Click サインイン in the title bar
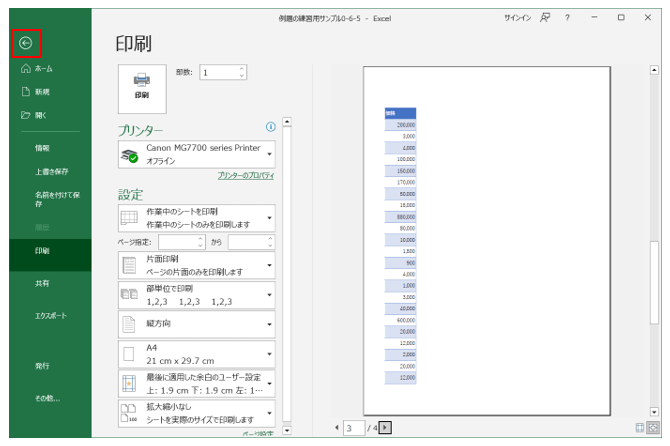The width and height of the screenshot is (670, 446). point(515,17)
